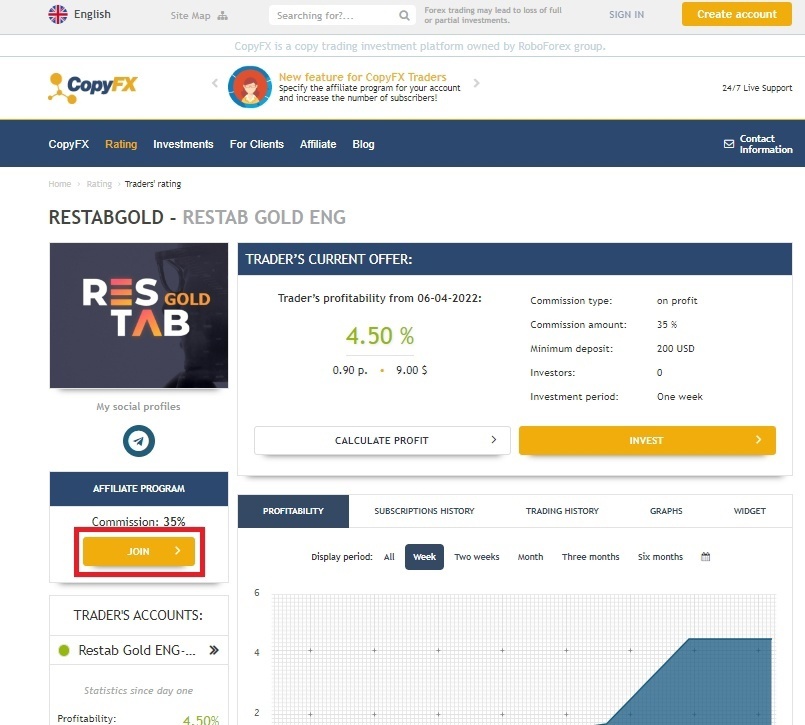Click the UK flag language icon

pos(58,14)
